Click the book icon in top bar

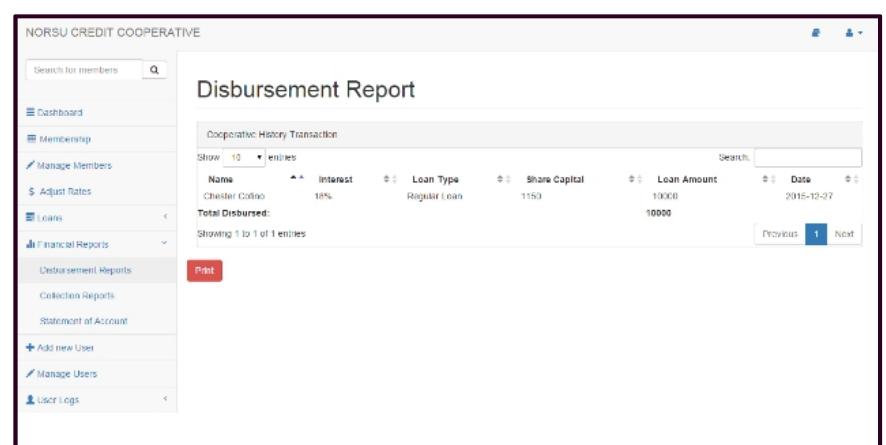pyautogui.click(x=815, y=33)
